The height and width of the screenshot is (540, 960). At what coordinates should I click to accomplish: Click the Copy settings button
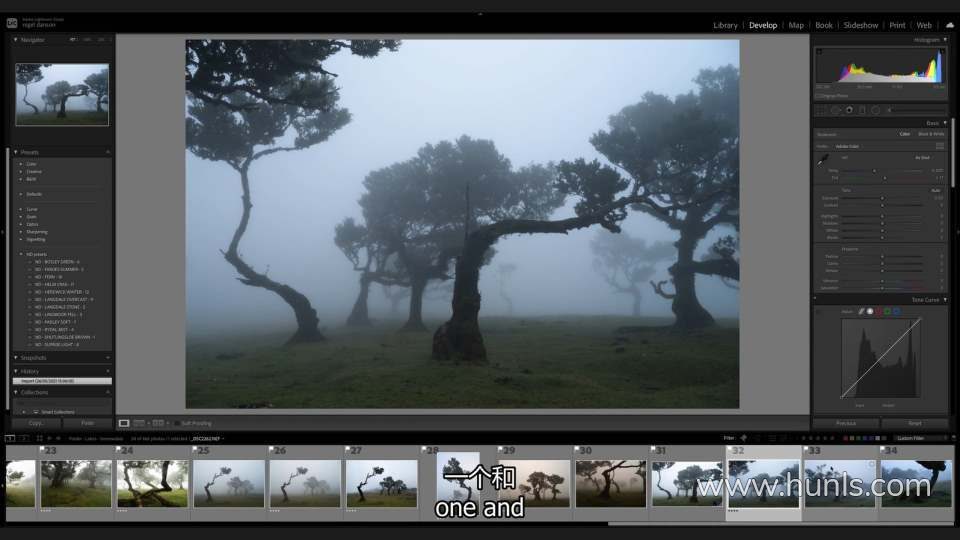pos(36,423)
